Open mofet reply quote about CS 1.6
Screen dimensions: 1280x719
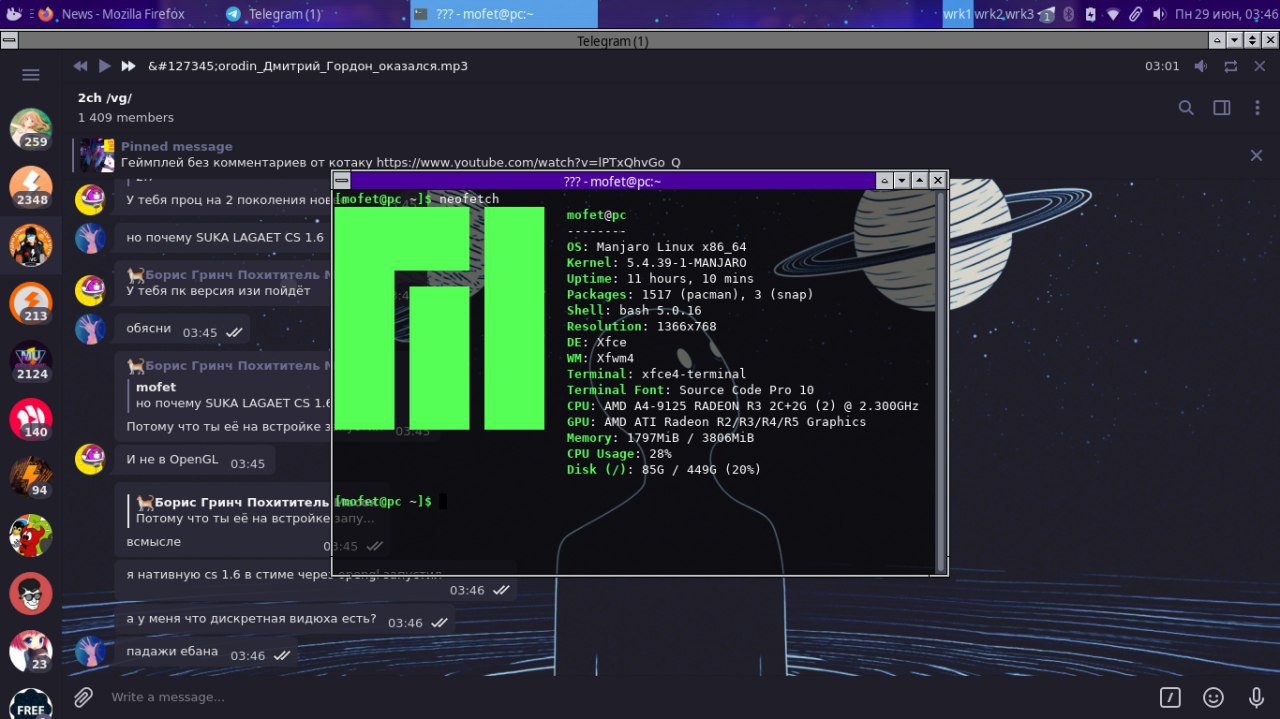click(230, 395)
